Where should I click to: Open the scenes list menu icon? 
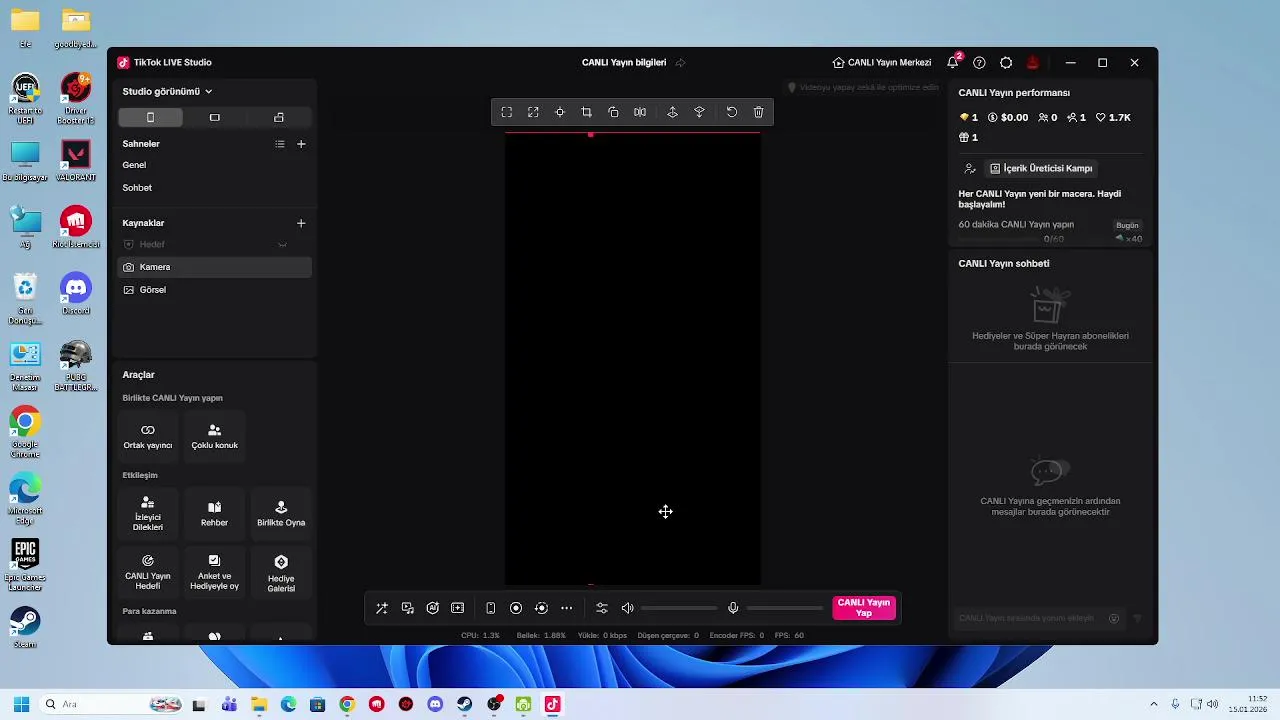click(x=280, y=144)
